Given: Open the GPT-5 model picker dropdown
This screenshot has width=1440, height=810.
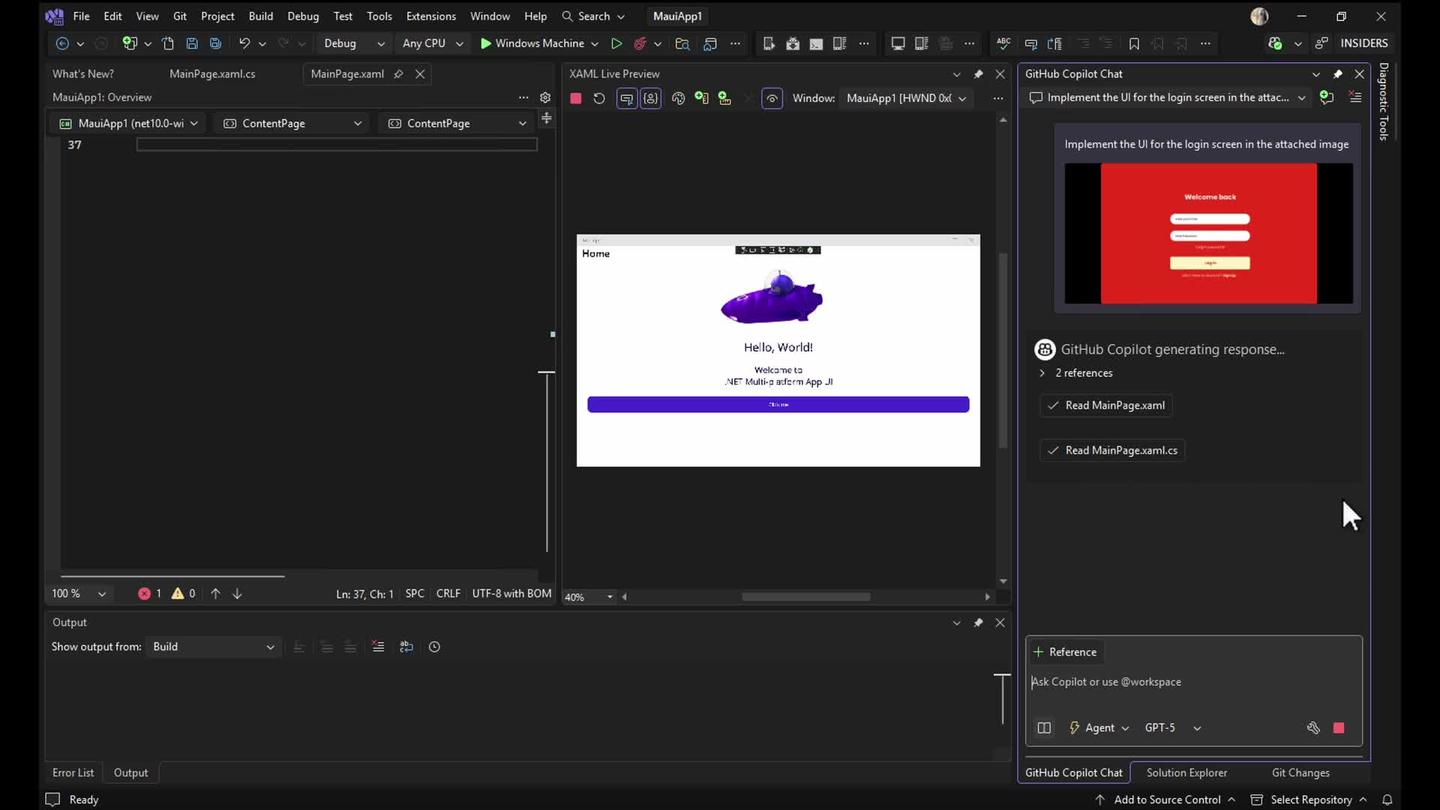Looking at the screenshot, I should [x=1172, y=727].
